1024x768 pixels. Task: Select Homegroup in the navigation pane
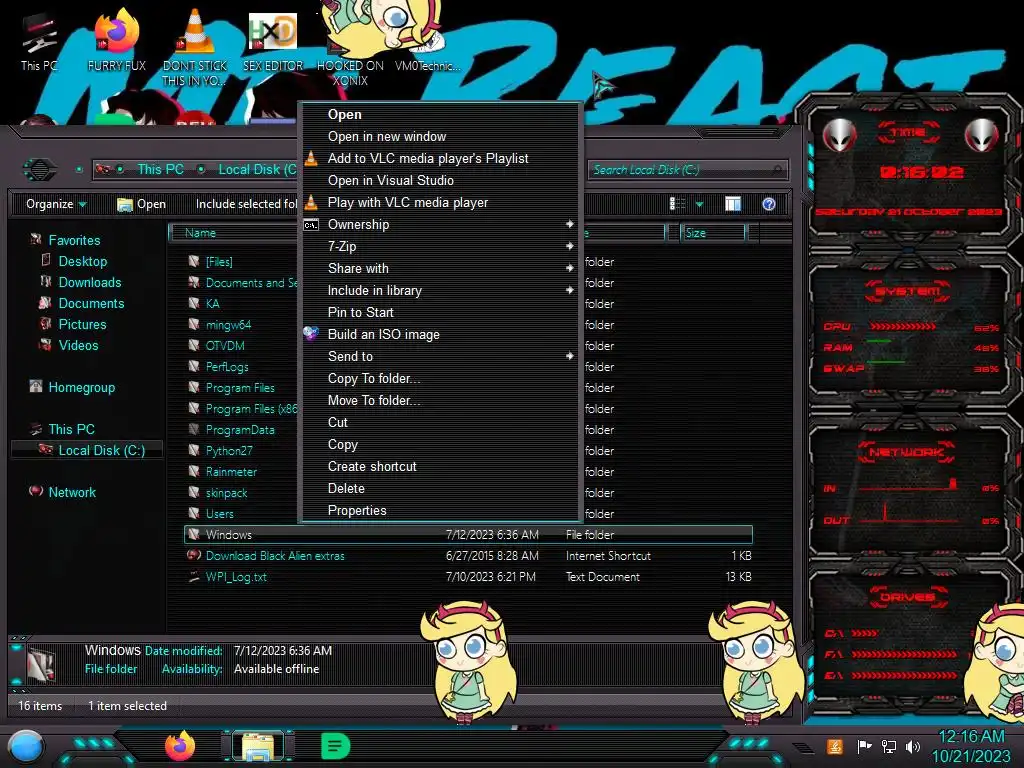[x=81, y=387]
